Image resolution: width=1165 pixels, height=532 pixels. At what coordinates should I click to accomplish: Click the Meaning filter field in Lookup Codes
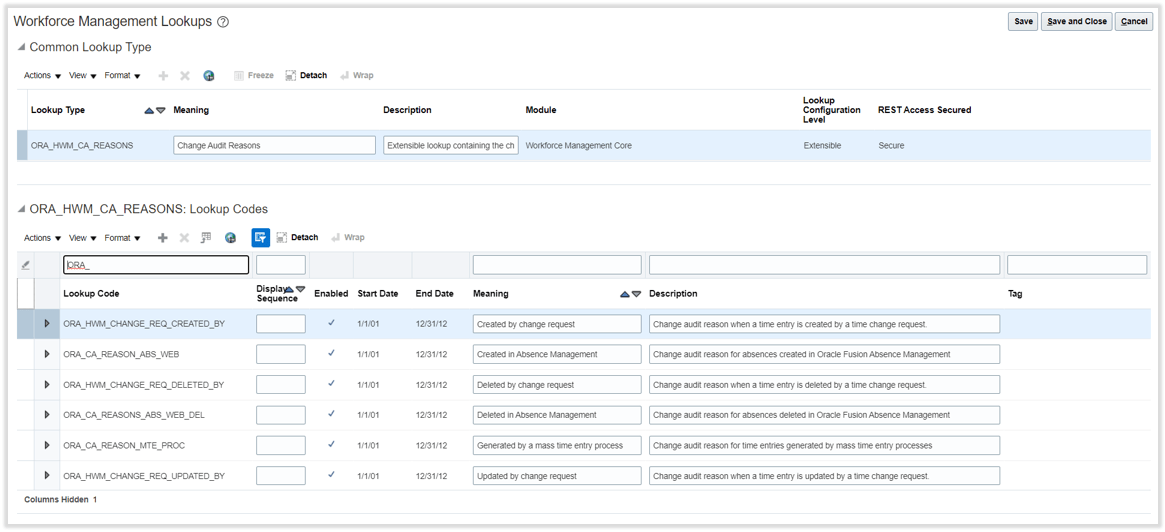(x=557, y=265)
